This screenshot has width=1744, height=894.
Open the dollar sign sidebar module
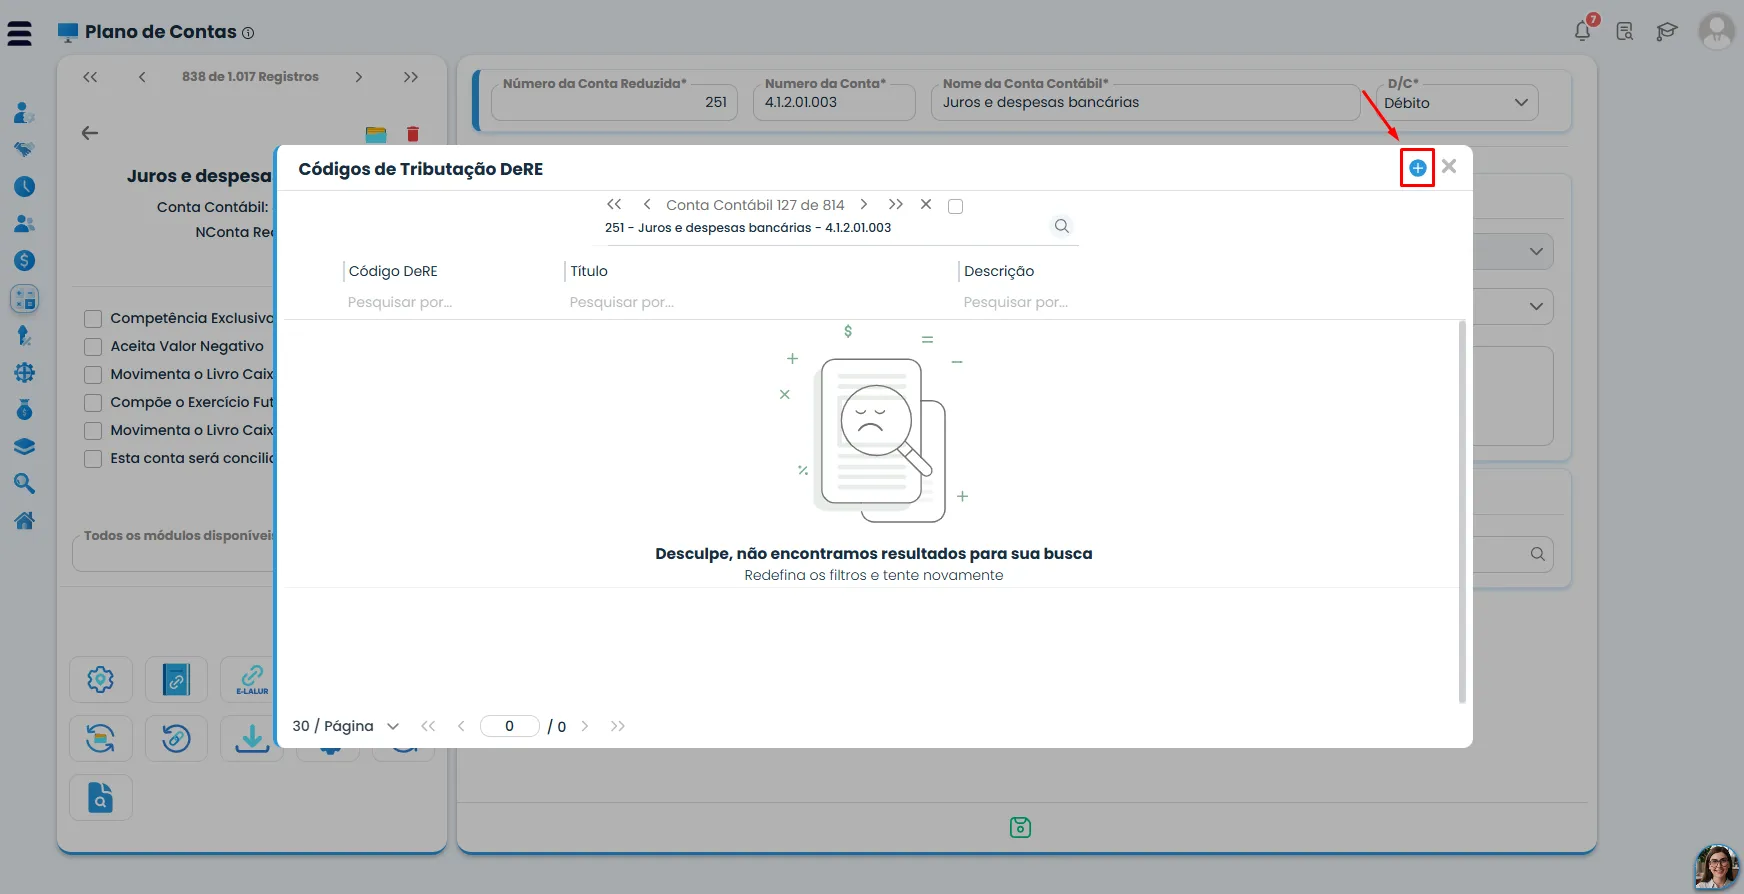[x=25, y=261]
